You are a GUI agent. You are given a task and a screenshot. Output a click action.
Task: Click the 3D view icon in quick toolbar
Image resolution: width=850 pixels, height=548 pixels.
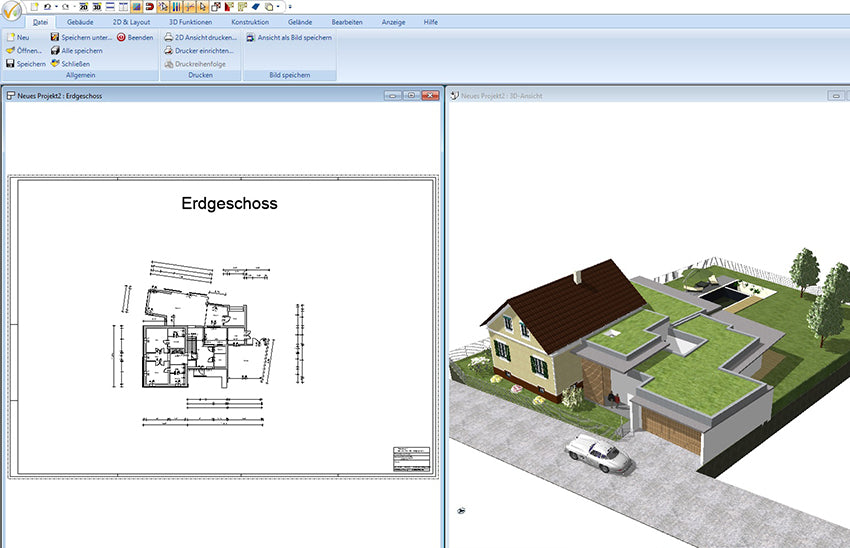click(97, 6)
